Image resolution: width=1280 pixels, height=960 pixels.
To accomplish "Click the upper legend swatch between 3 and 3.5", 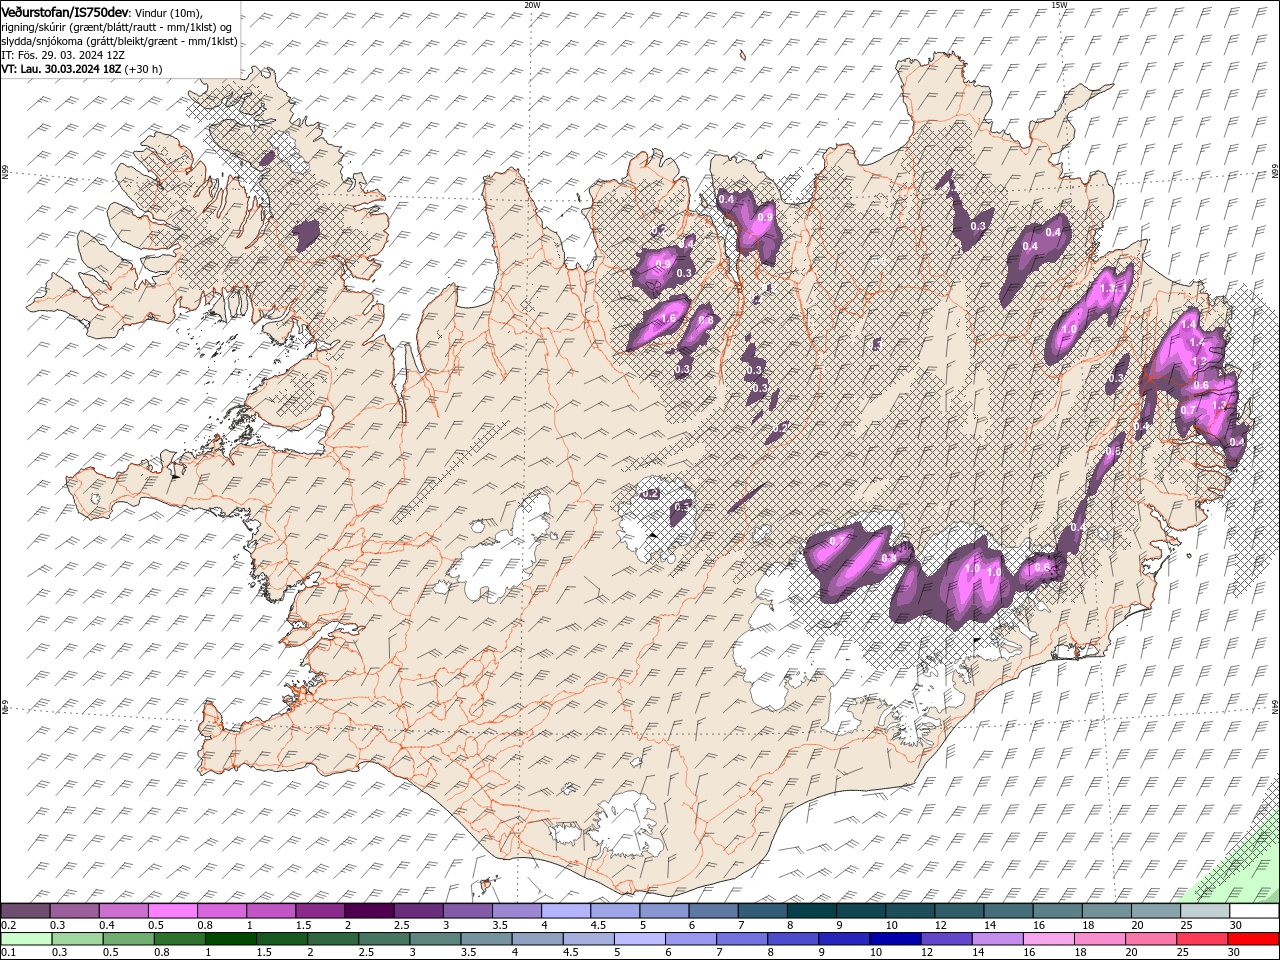I will click(x=468, y=911).
